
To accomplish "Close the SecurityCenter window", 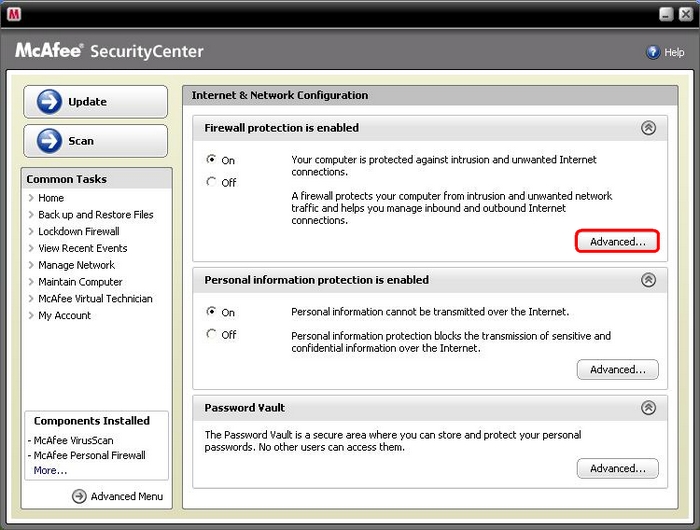I will (686, 14).
